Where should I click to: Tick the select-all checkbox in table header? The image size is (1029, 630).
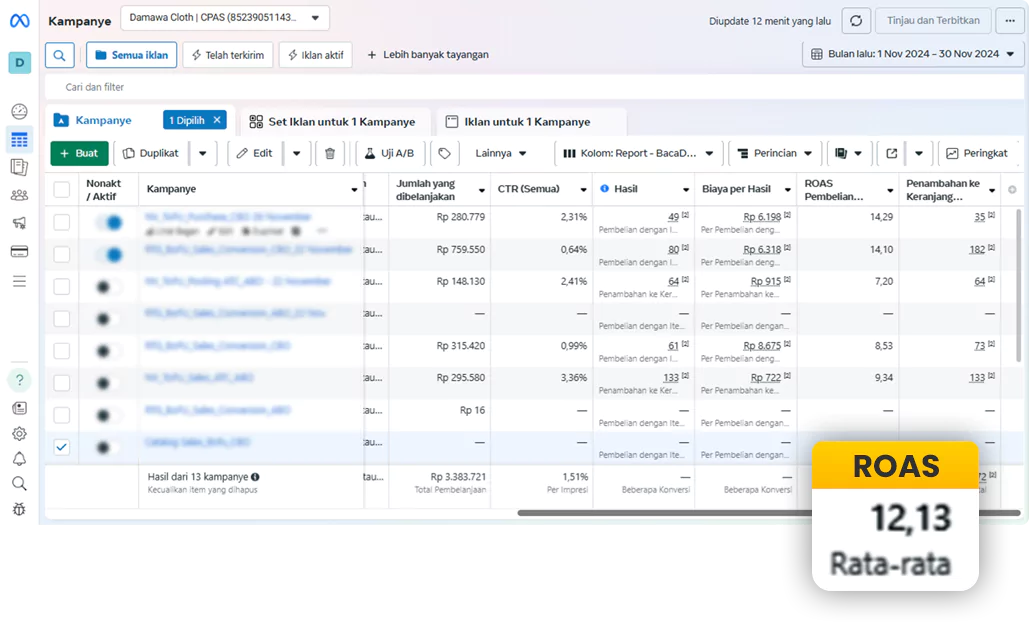[x=62, y=189]
